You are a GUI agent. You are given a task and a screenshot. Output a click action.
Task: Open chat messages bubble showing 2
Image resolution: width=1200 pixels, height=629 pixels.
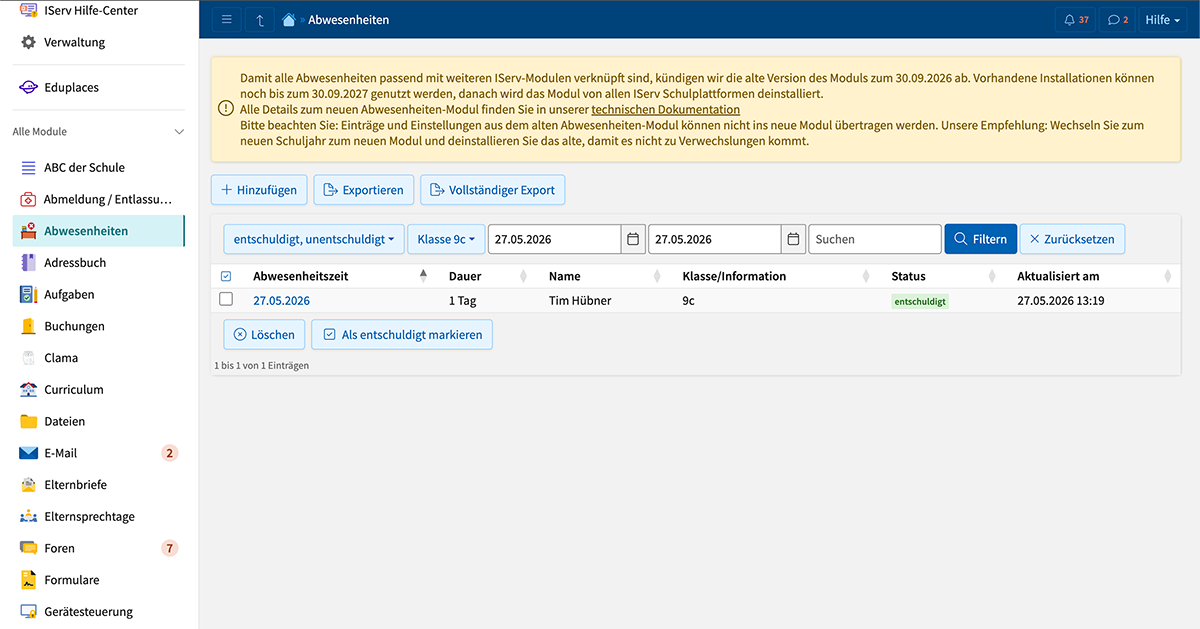tap(1118, 20)
